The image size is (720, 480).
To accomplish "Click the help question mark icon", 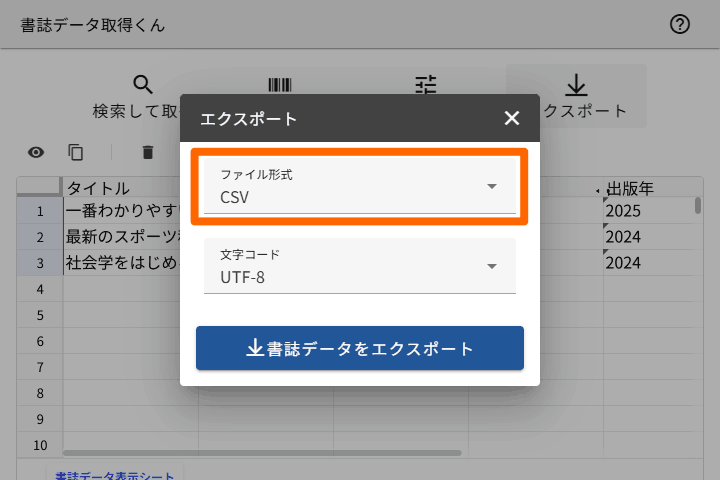I will pyautogui.click(x=680, y=25).
